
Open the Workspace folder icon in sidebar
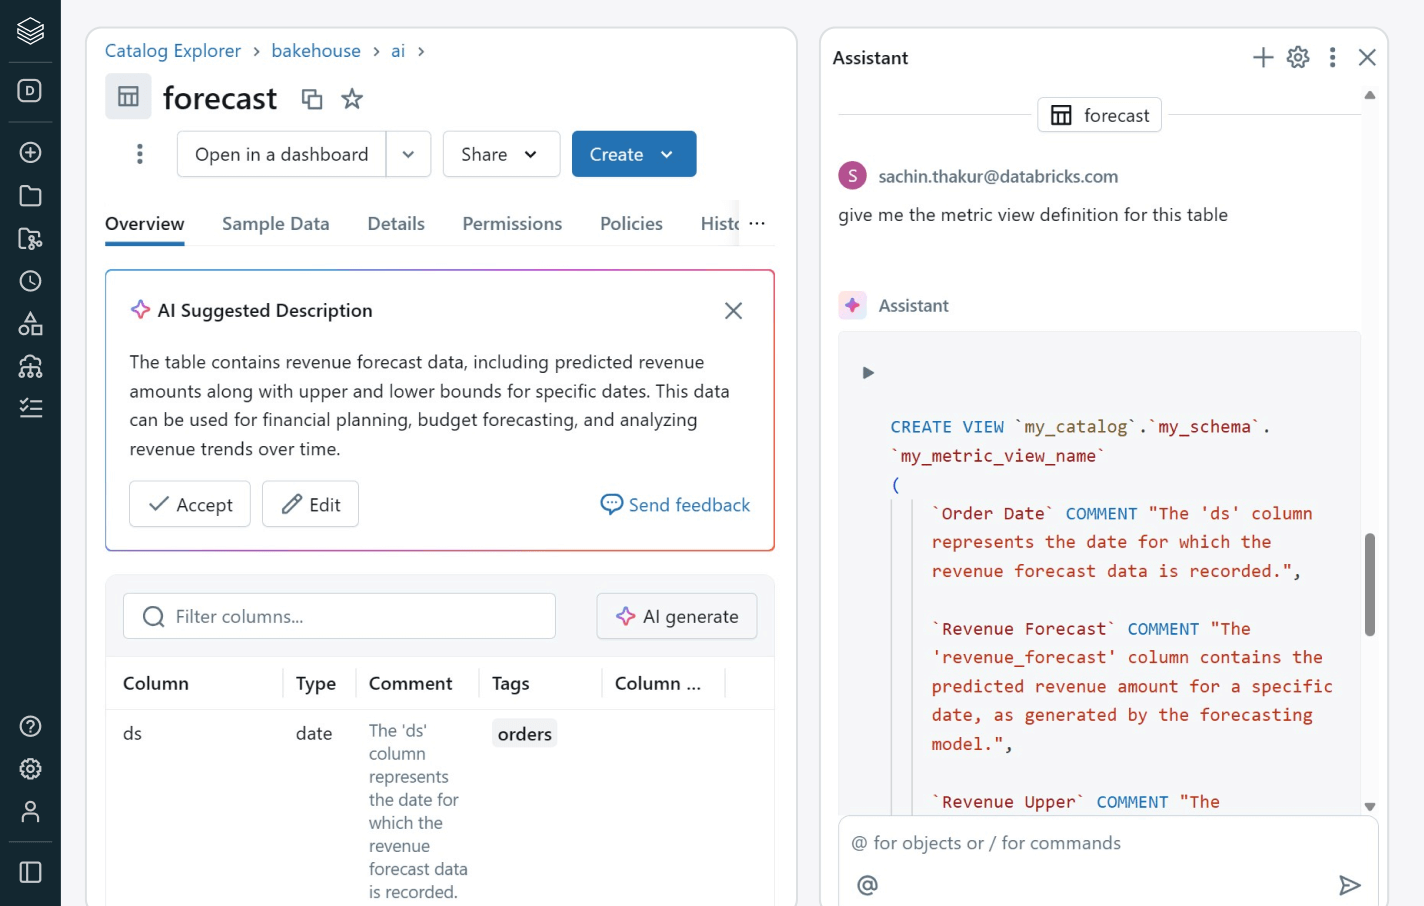pyautogui.click(x=30, y=196)
